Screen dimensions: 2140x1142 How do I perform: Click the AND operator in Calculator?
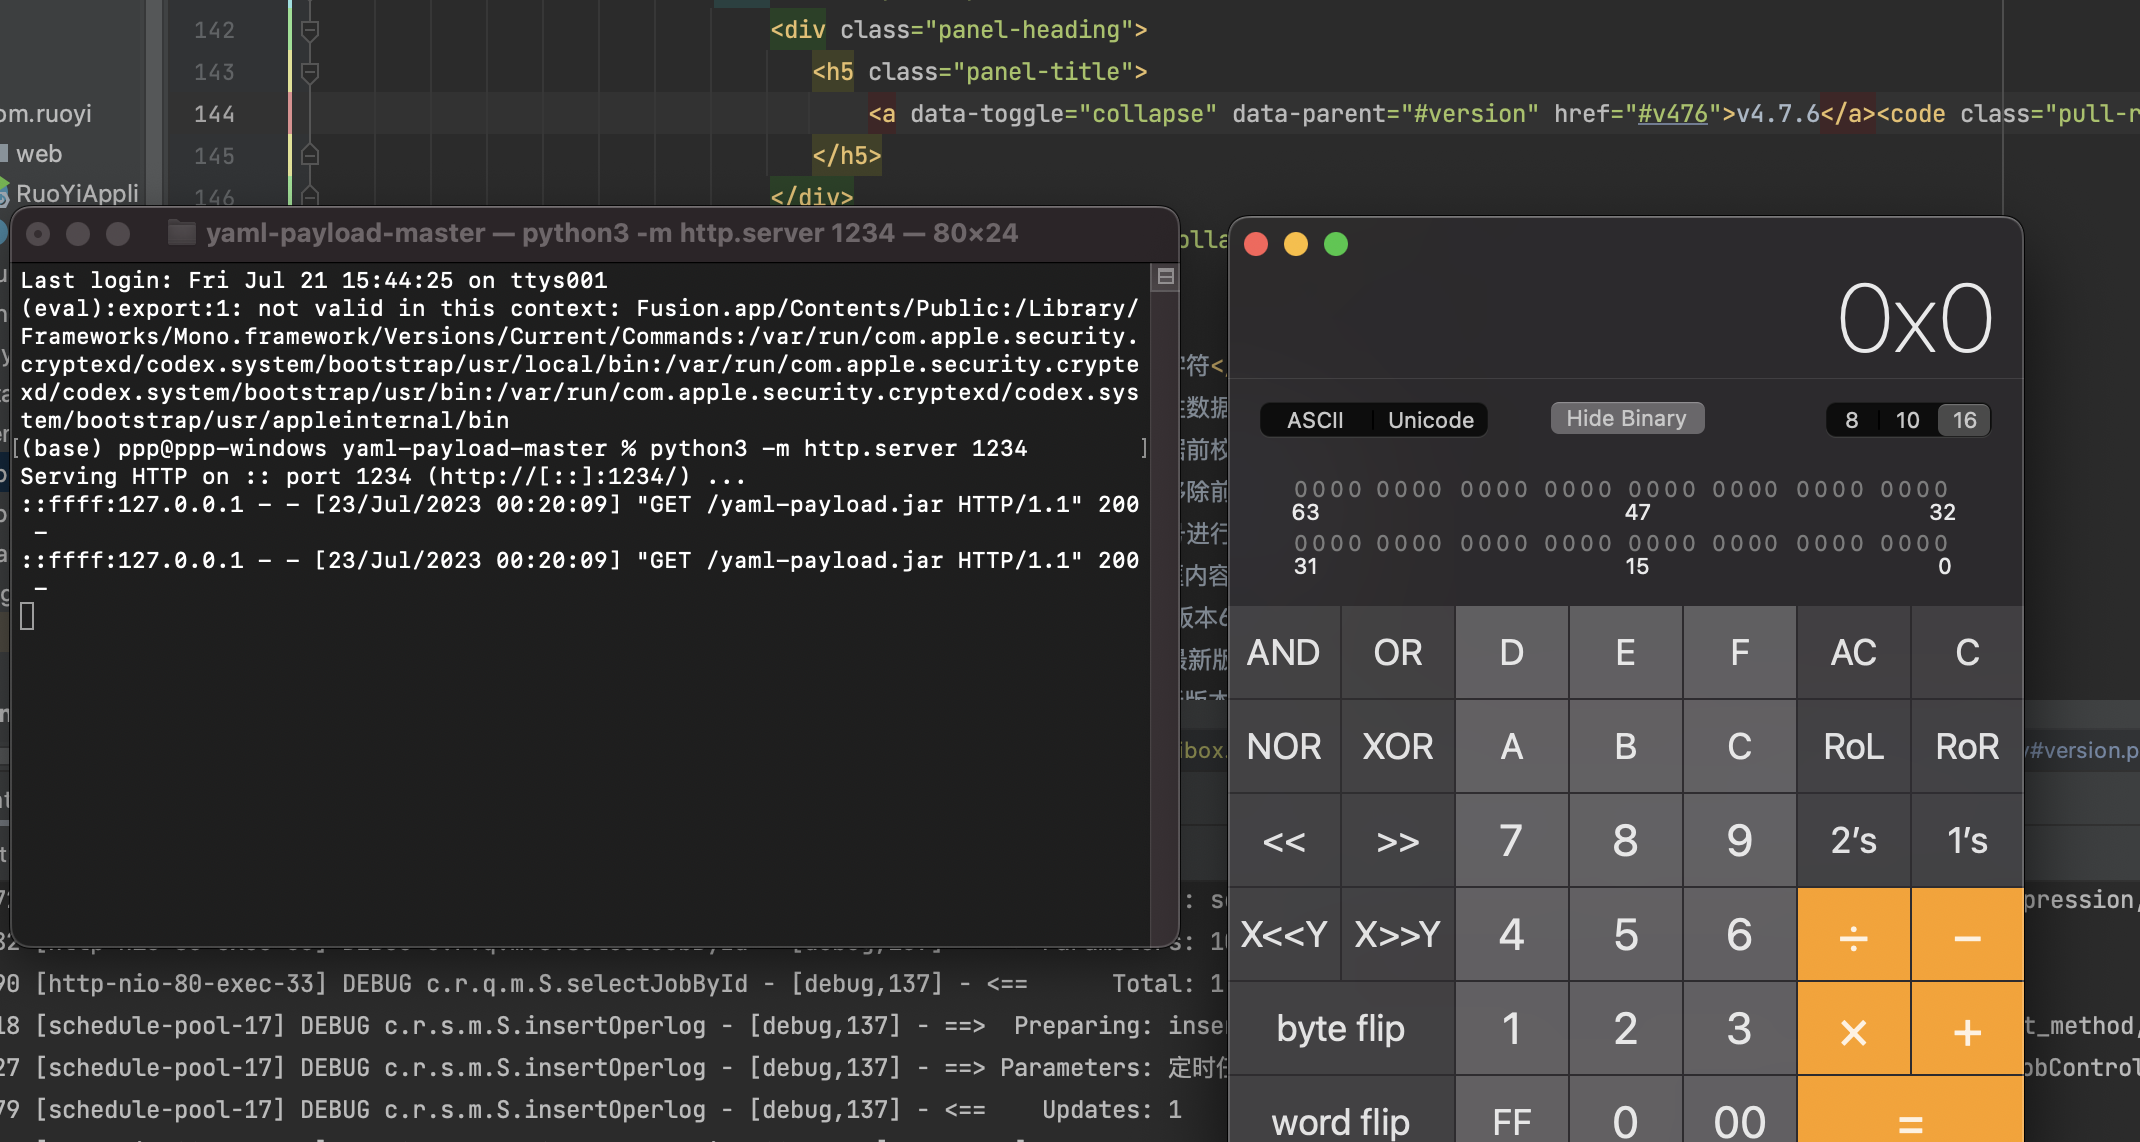click(1284, 653)
